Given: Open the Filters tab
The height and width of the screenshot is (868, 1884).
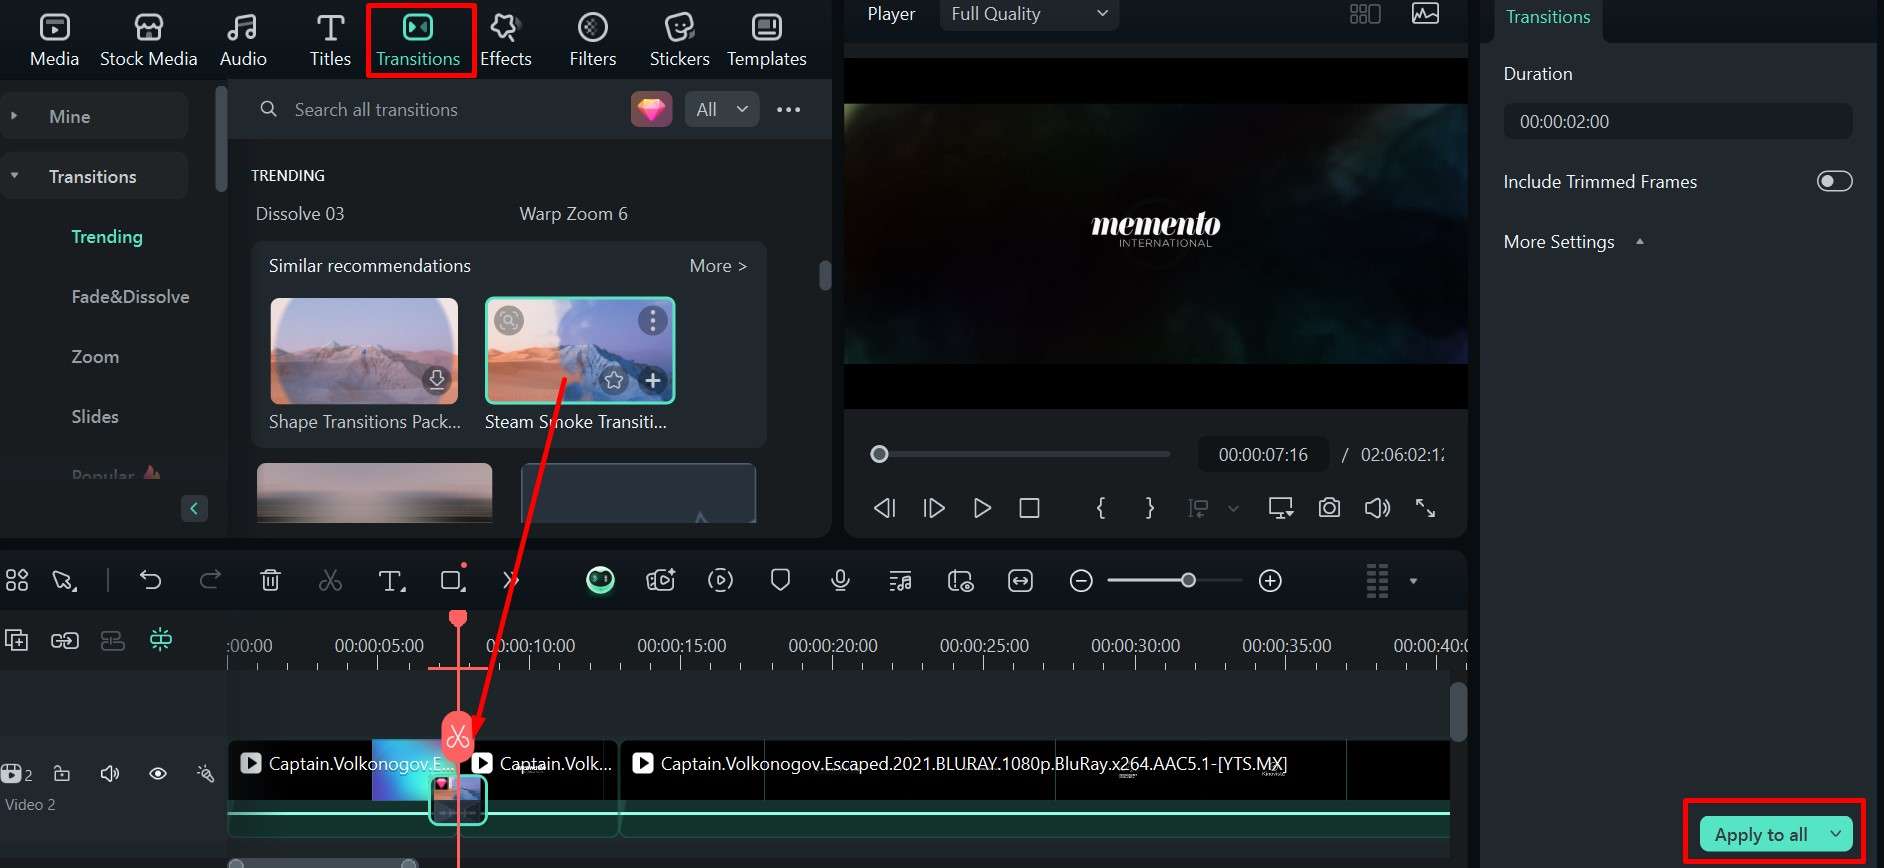Looking at the screenshot, I should 592,40.
